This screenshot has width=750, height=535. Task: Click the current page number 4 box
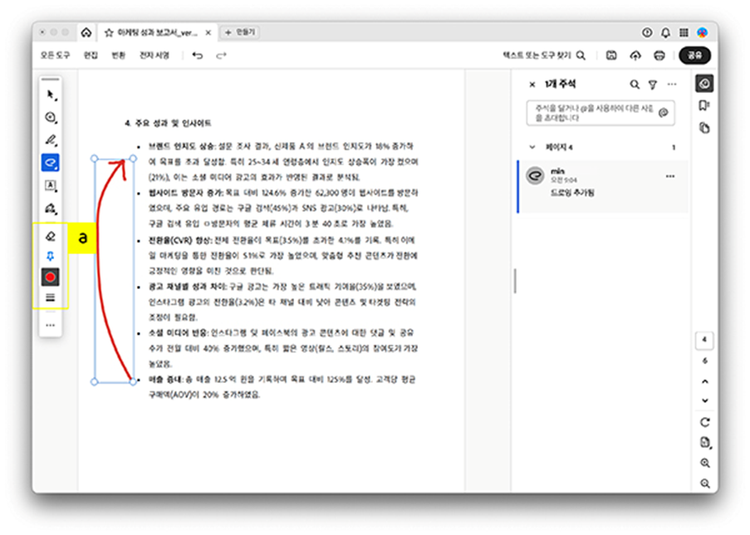click(x=704, y=340)
